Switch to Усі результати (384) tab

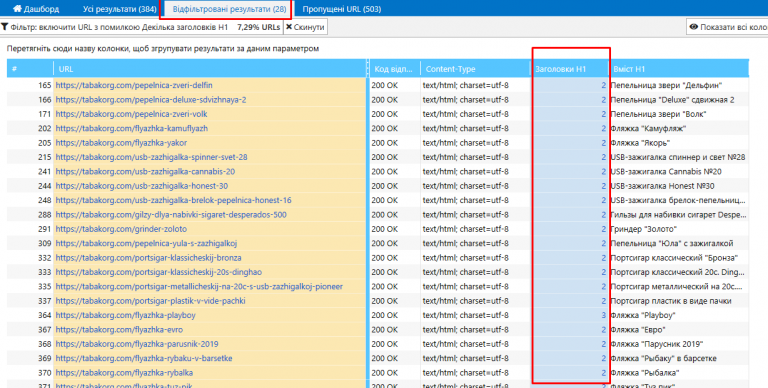pyautogui.click(x=120, y=9)
